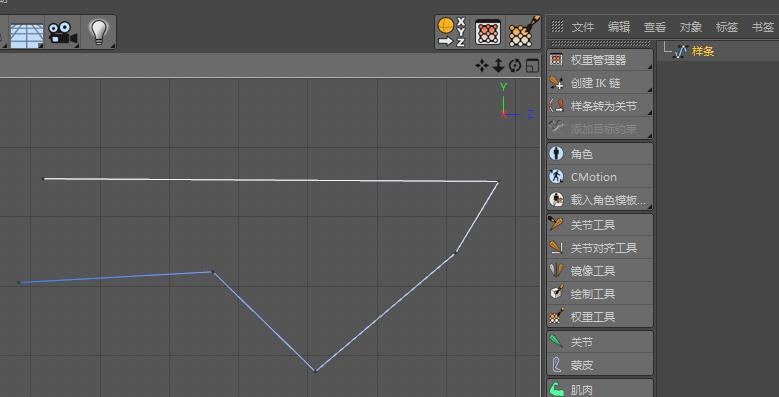Open the 文件 menu
The height and width of the screenshot is (397, 779).
(x=582, y=27)
